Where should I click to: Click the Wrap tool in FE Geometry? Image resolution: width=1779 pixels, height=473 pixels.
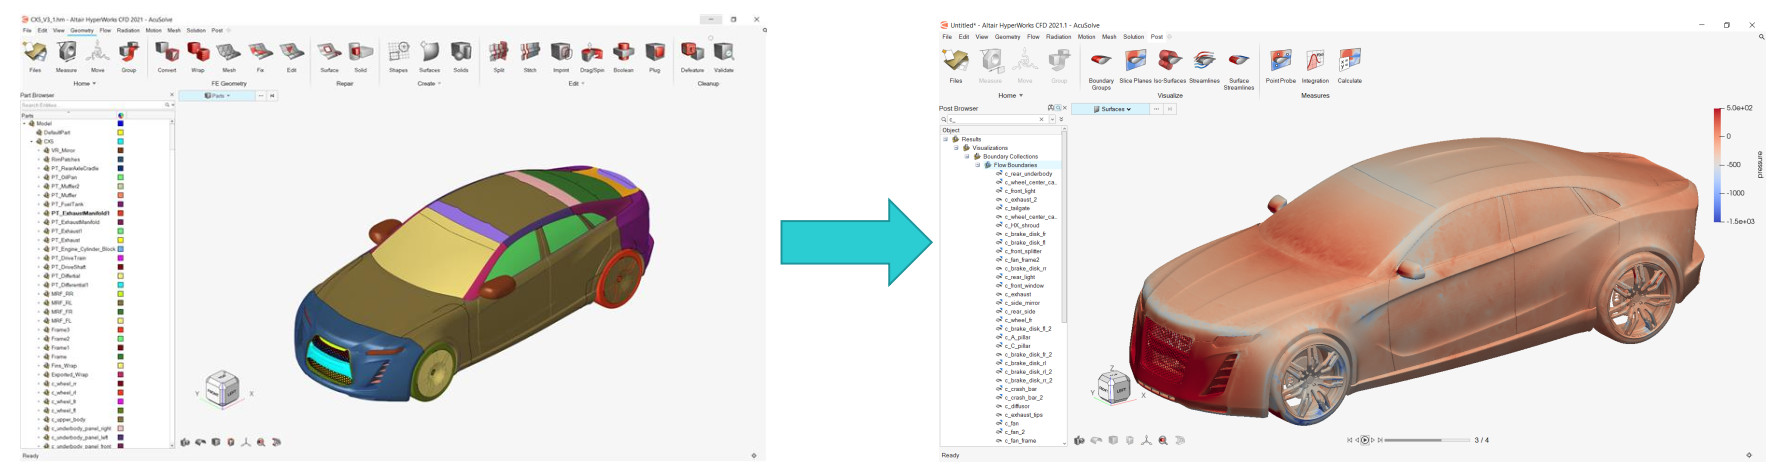198,53
